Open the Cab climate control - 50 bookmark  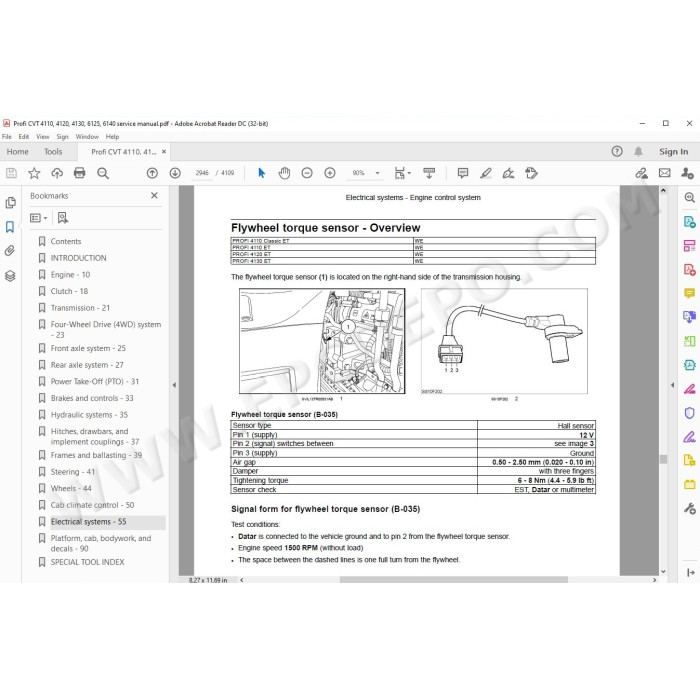[x=92, y=505]
